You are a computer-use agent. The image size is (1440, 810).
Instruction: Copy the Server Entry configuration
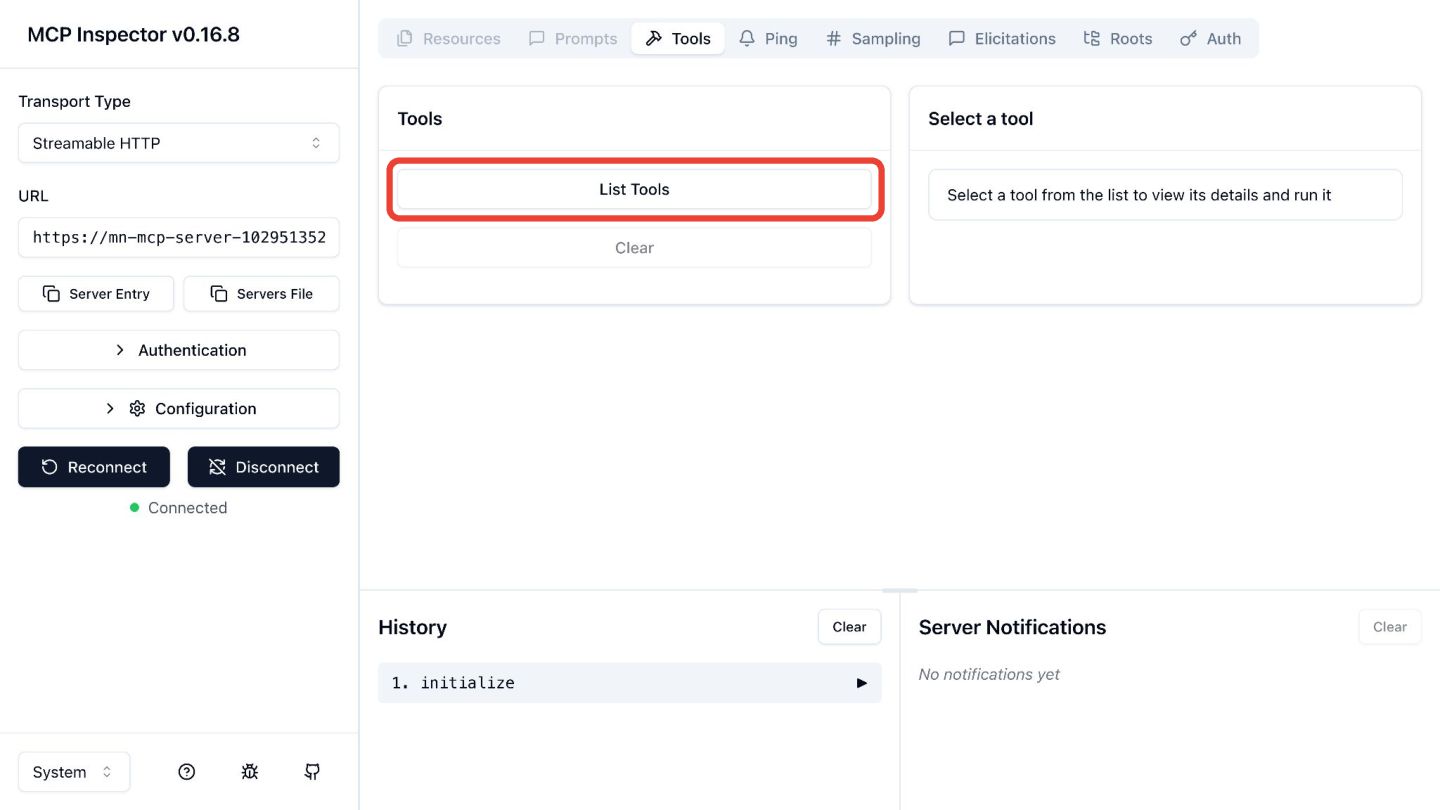(x=96, y=294)
